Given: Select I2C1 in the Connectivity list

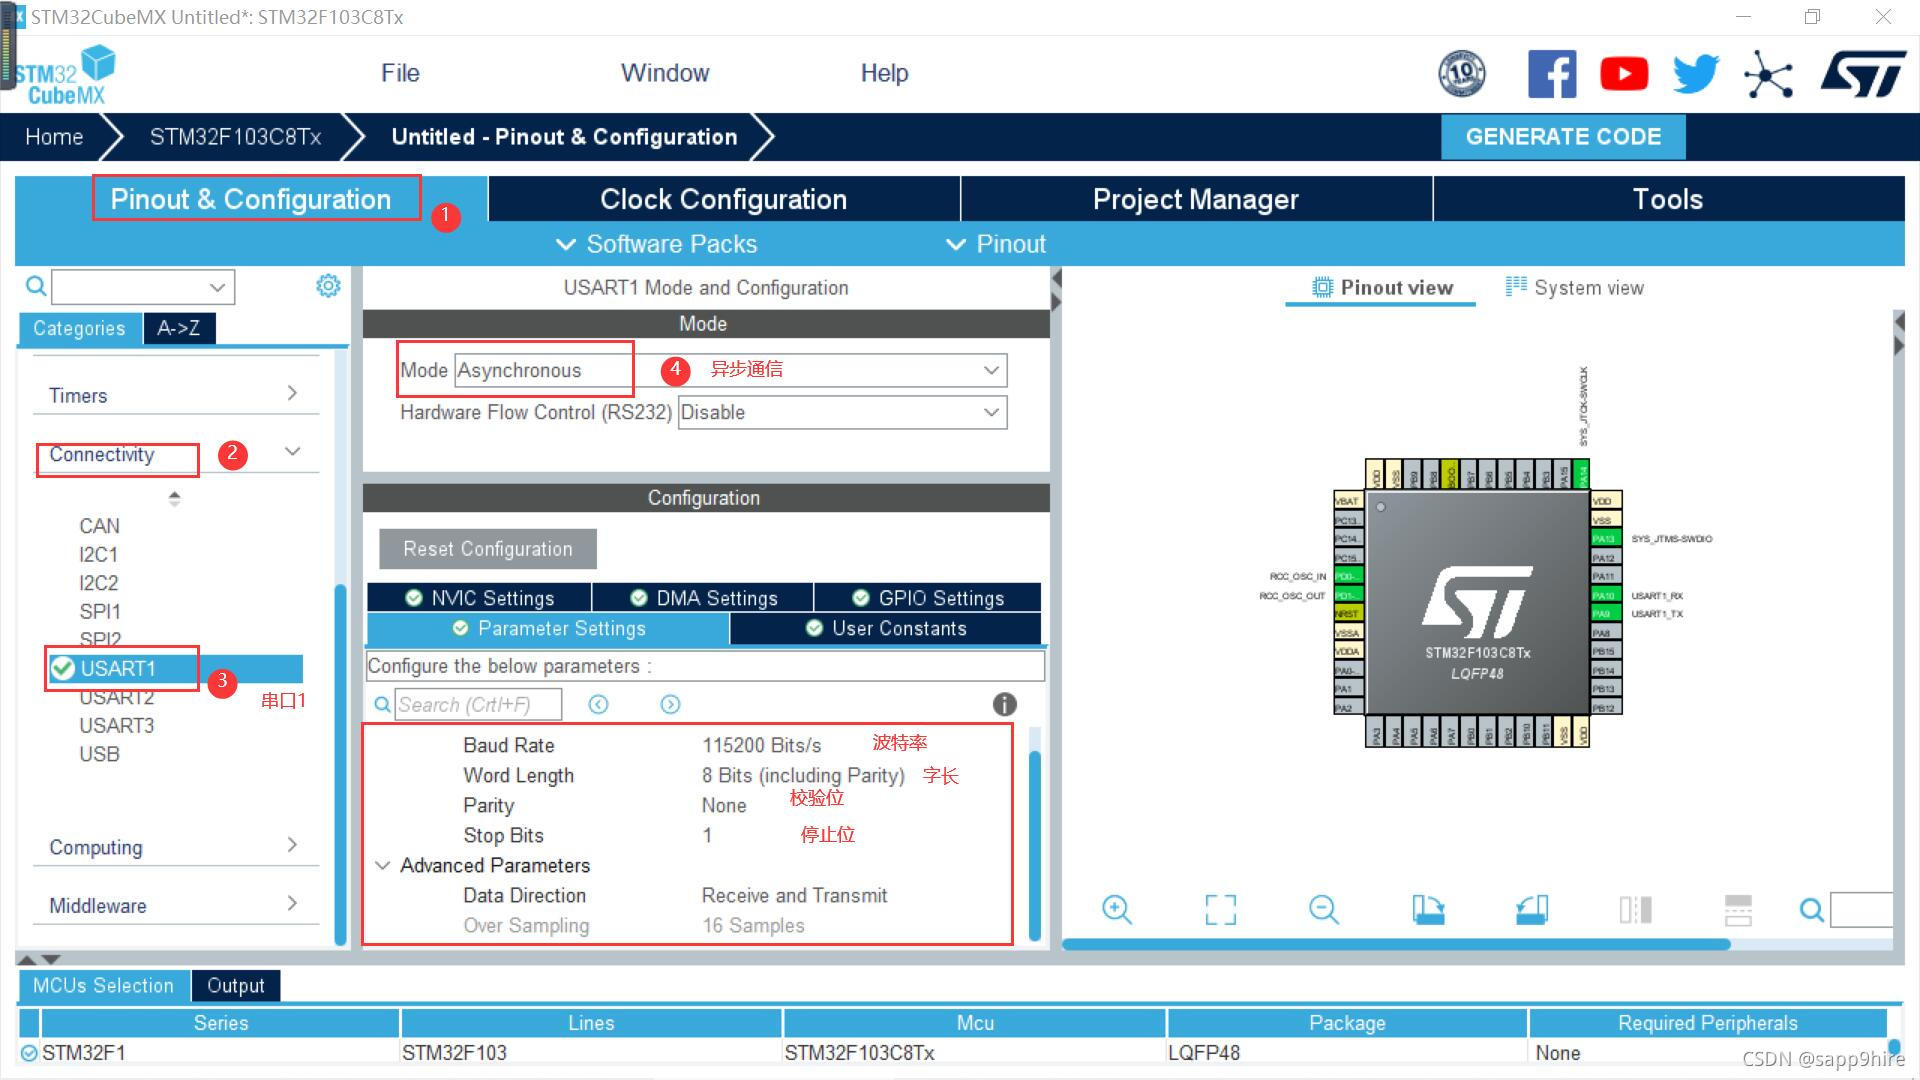Looking at the screenshot, I should (99, 554).
